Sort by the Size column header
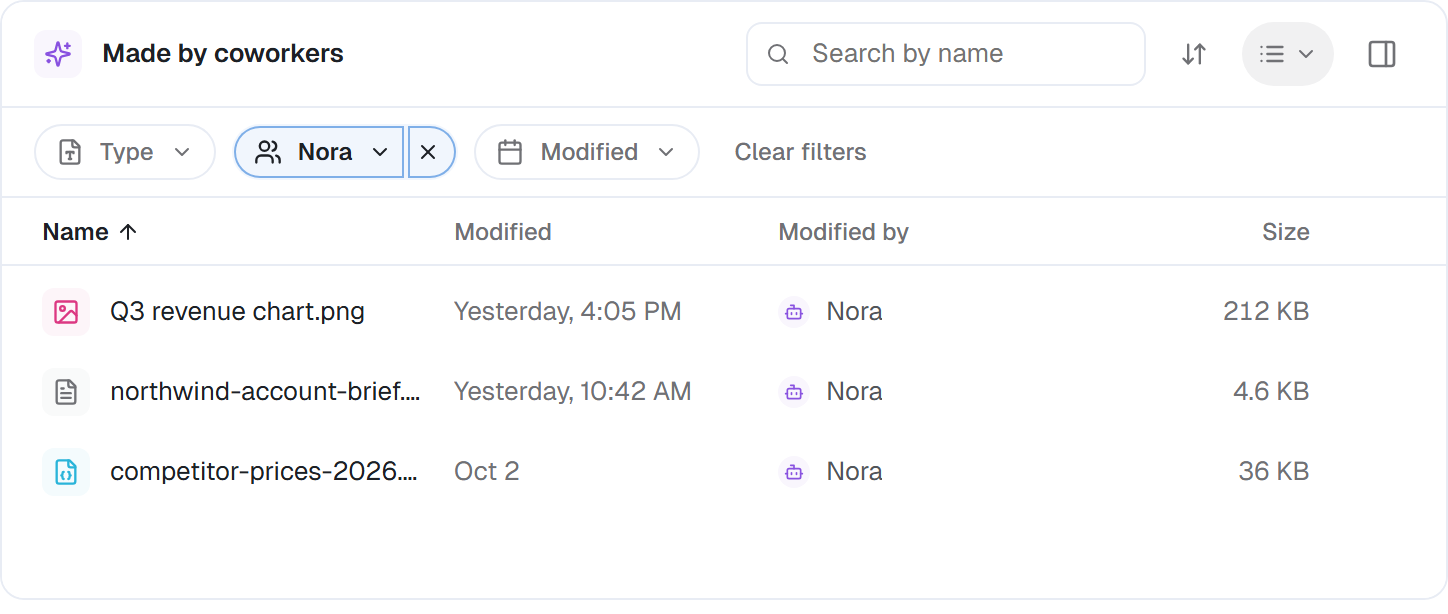 tap(1286, 232)
